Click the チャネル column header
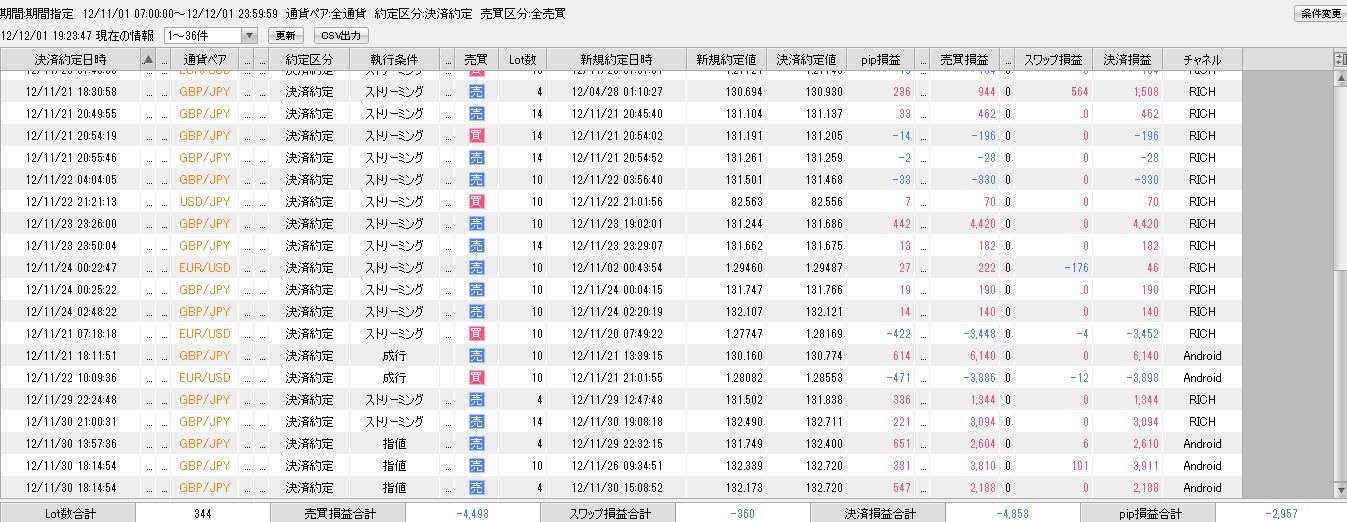This screenshot has width=1347, height=522. (x=1201, y=60)
